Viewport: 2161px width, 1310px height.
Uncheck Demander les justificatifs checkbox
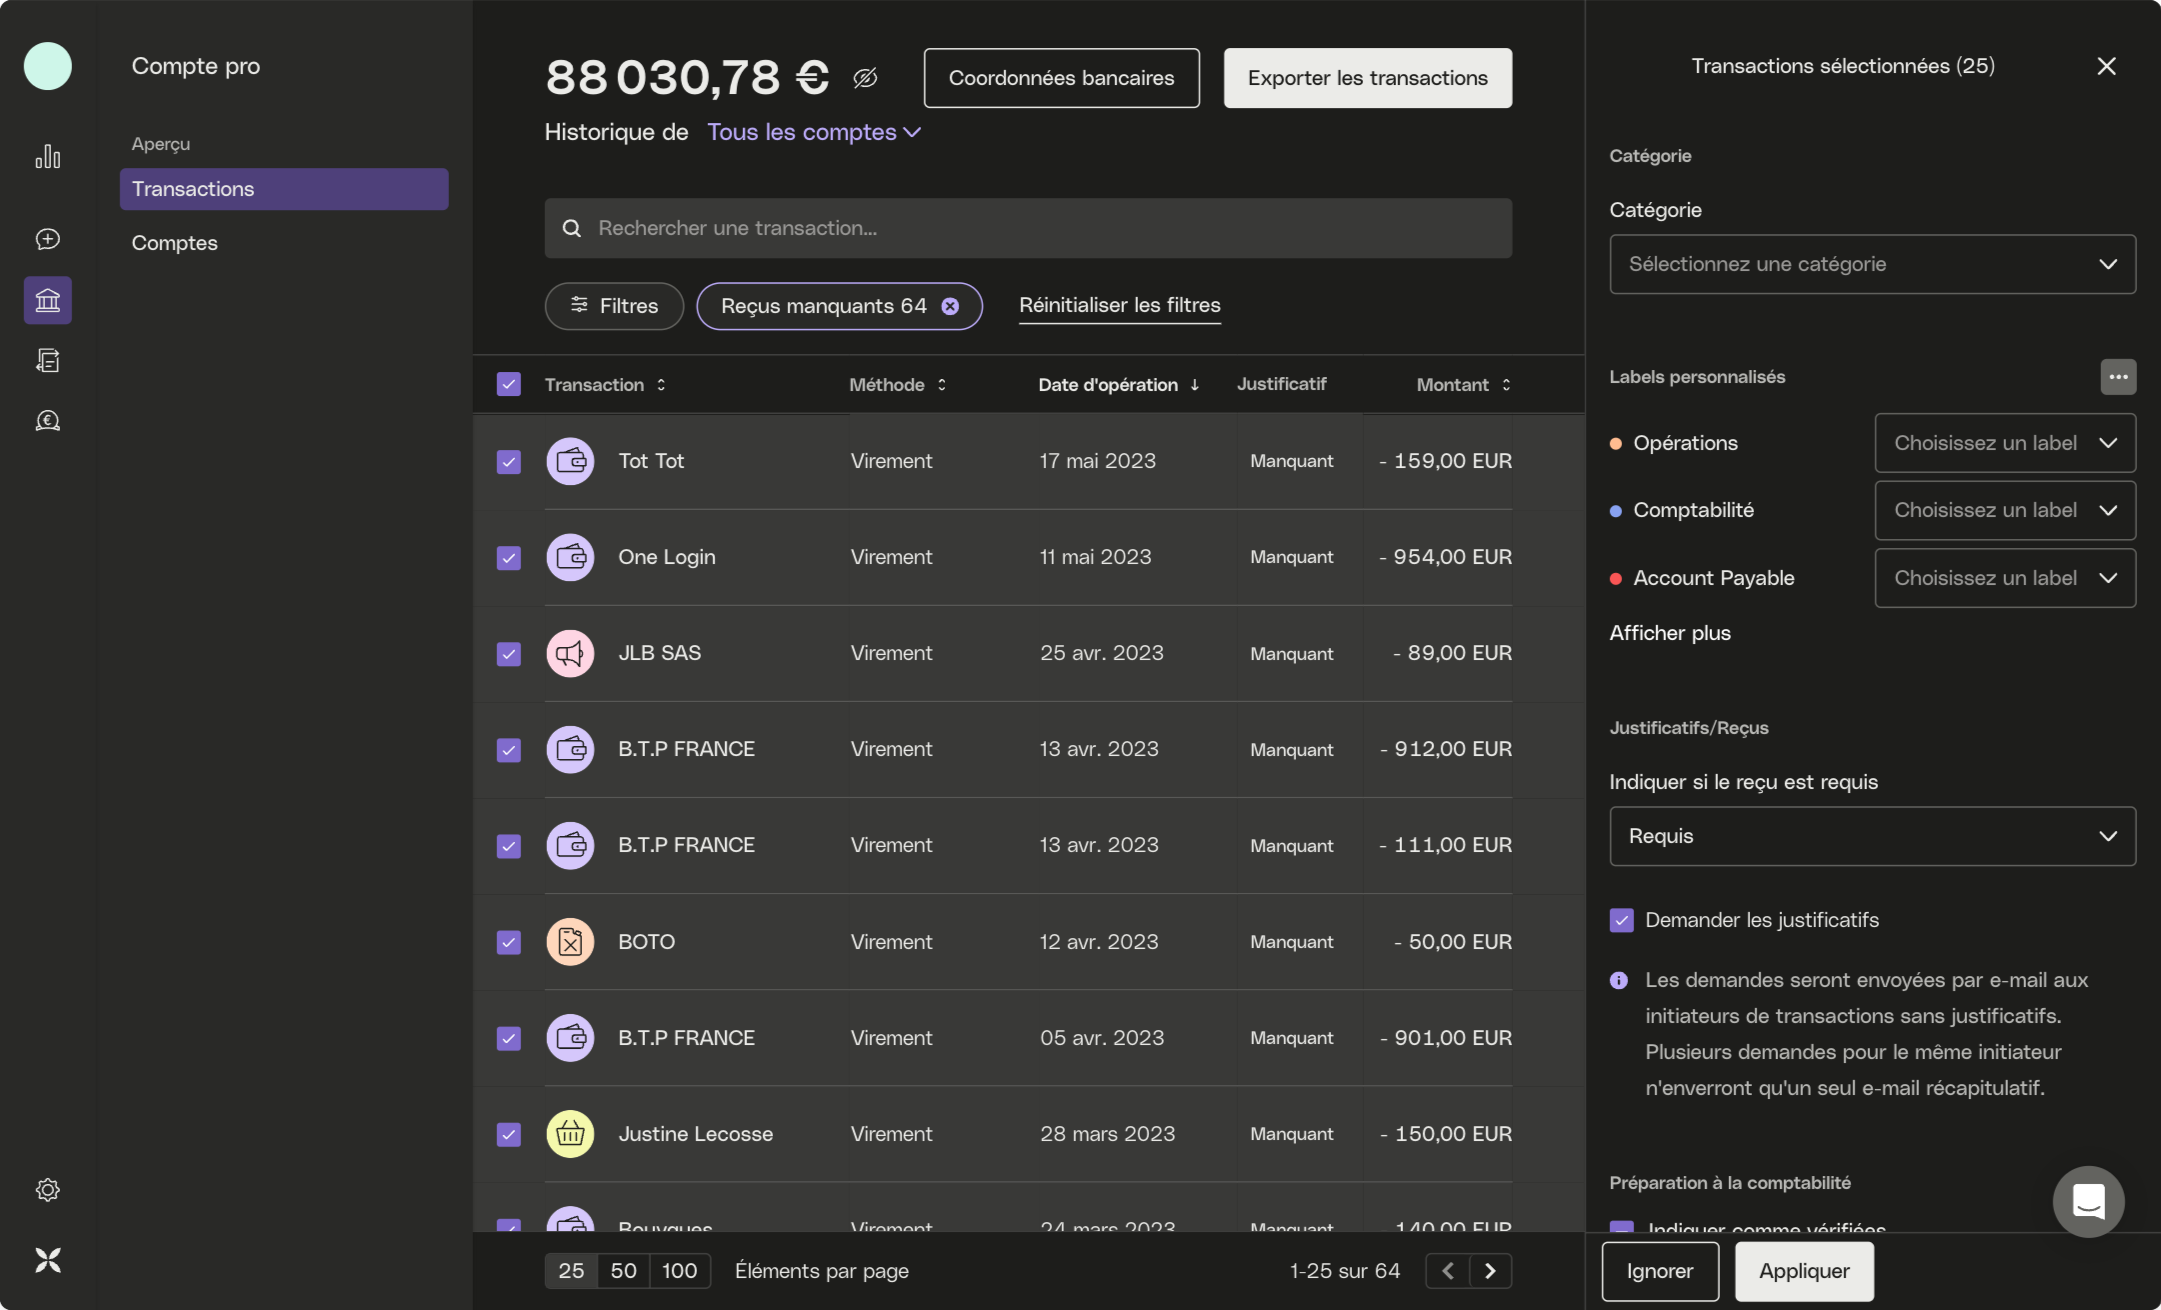(1621, 920)
